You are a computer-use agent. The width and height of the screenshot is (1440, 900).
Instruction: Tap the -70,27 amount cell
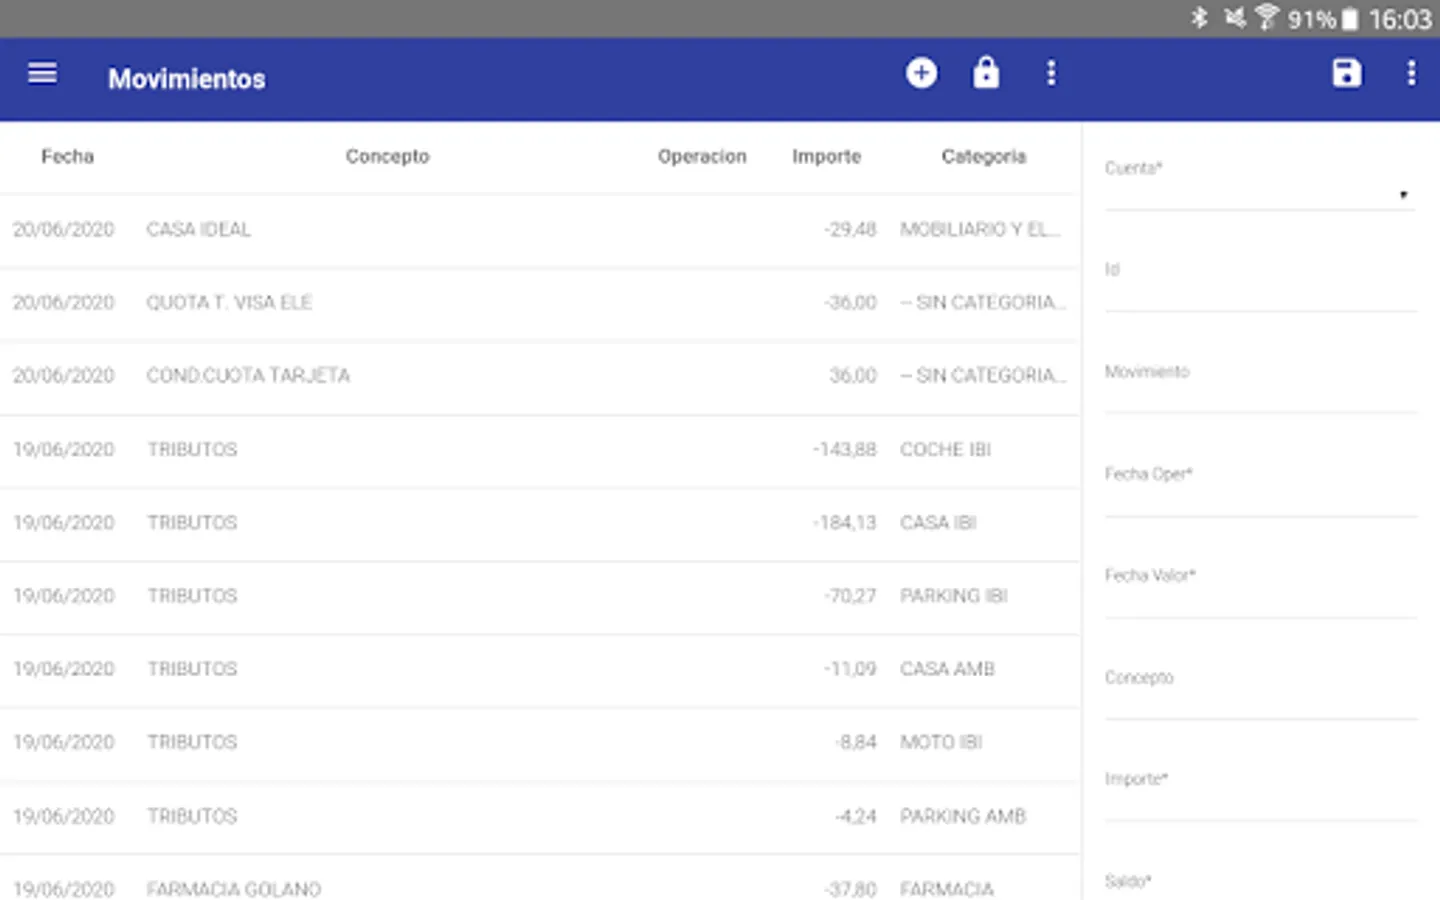click(x=850, y=596)
